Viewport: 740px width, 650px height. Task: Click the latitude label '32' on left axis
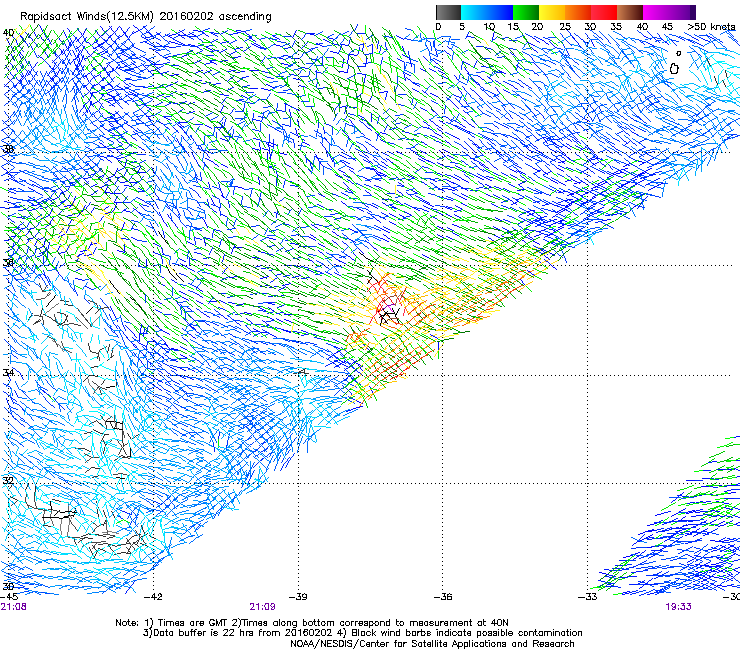(x=8, y=481)
